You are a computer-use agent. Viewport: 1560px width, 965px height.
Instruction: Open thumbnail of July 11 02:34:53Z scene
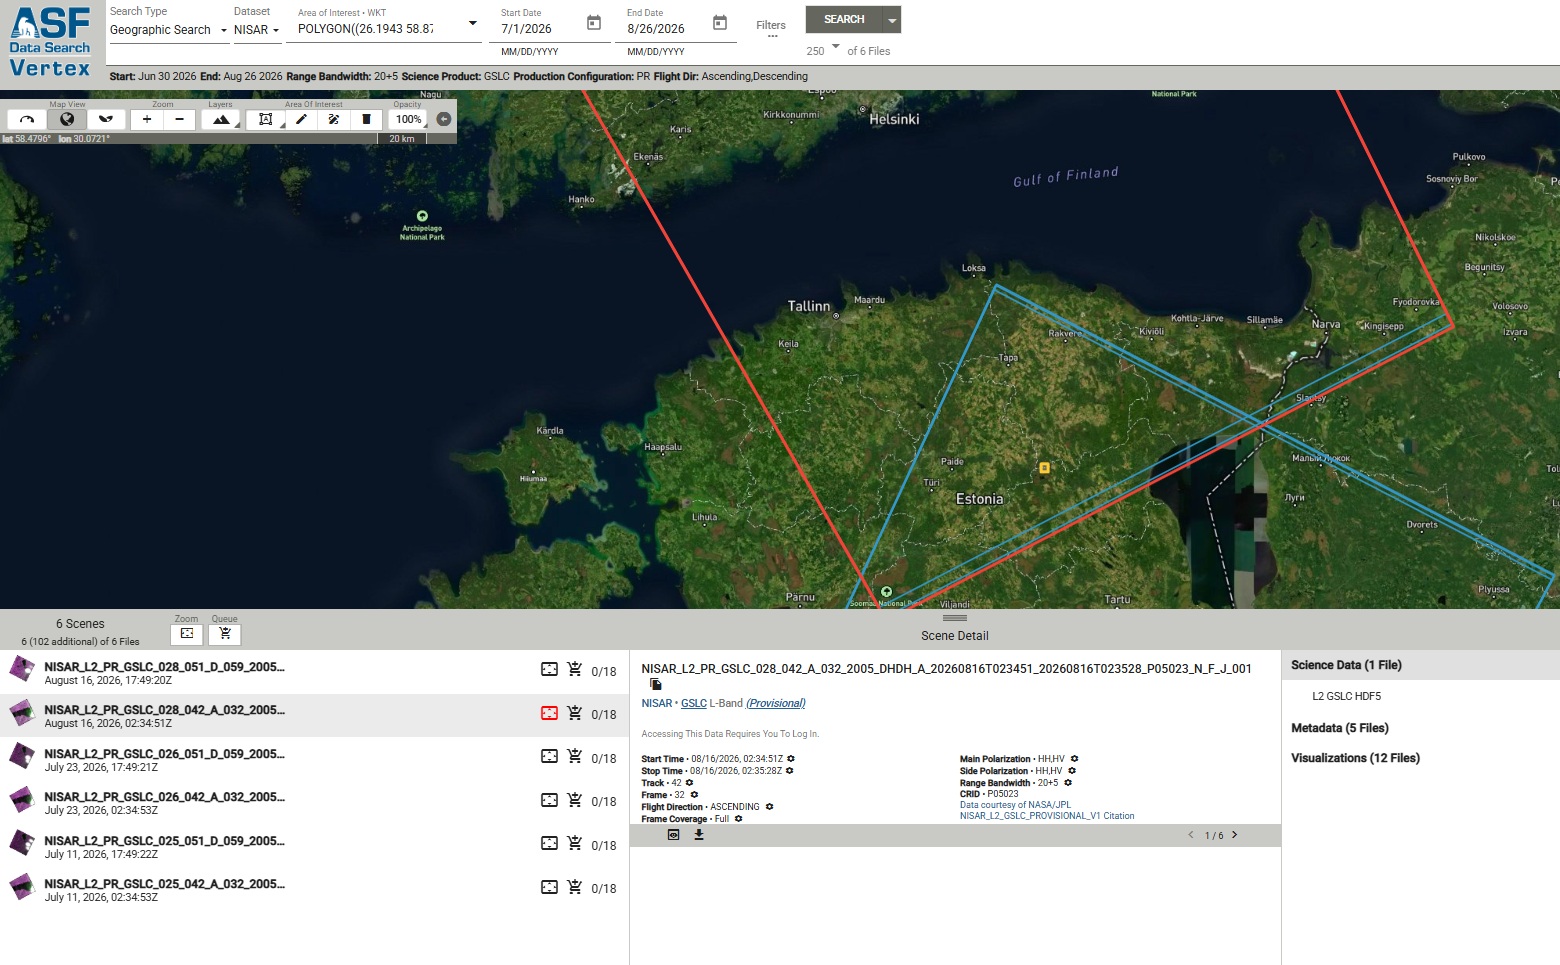(22, 887)
